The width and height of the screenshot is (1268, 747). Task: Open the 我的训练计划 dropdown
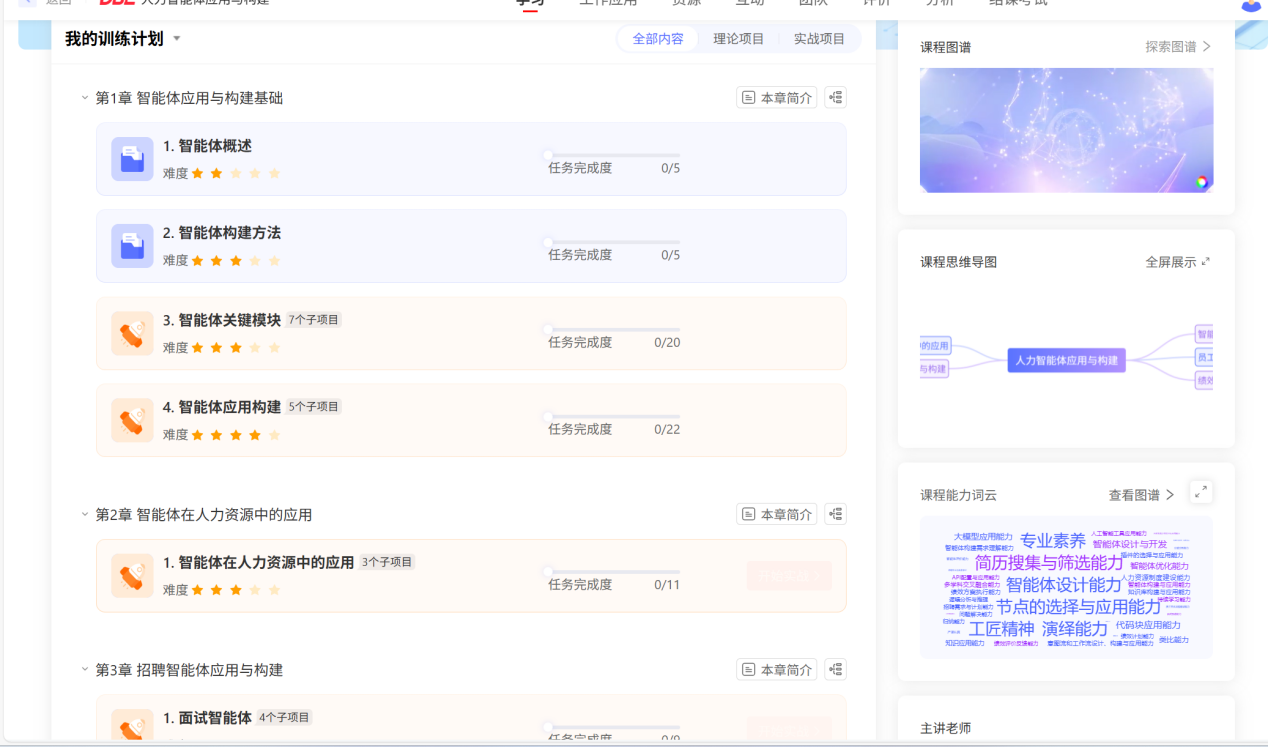pyautogui.click(x=177, y=39)
